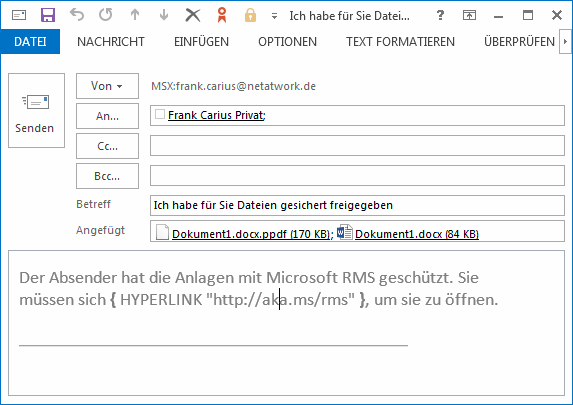Select attachment Dokument1.docx.ppdf (170 KB)
Screen dimensions: 573x405
252,234
